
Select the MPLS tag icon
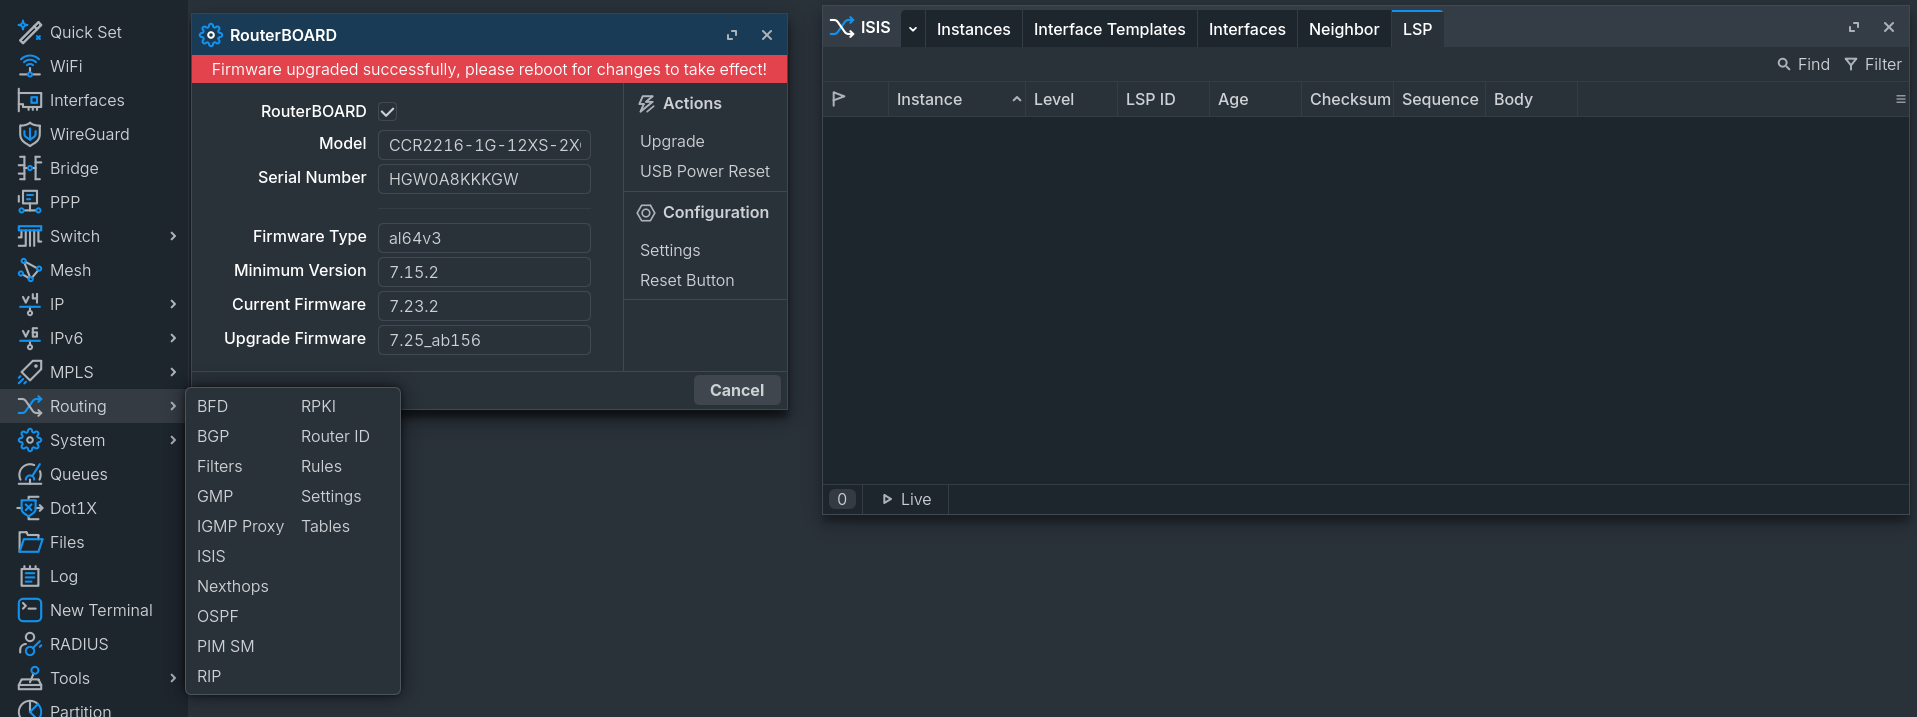point(30,372)
